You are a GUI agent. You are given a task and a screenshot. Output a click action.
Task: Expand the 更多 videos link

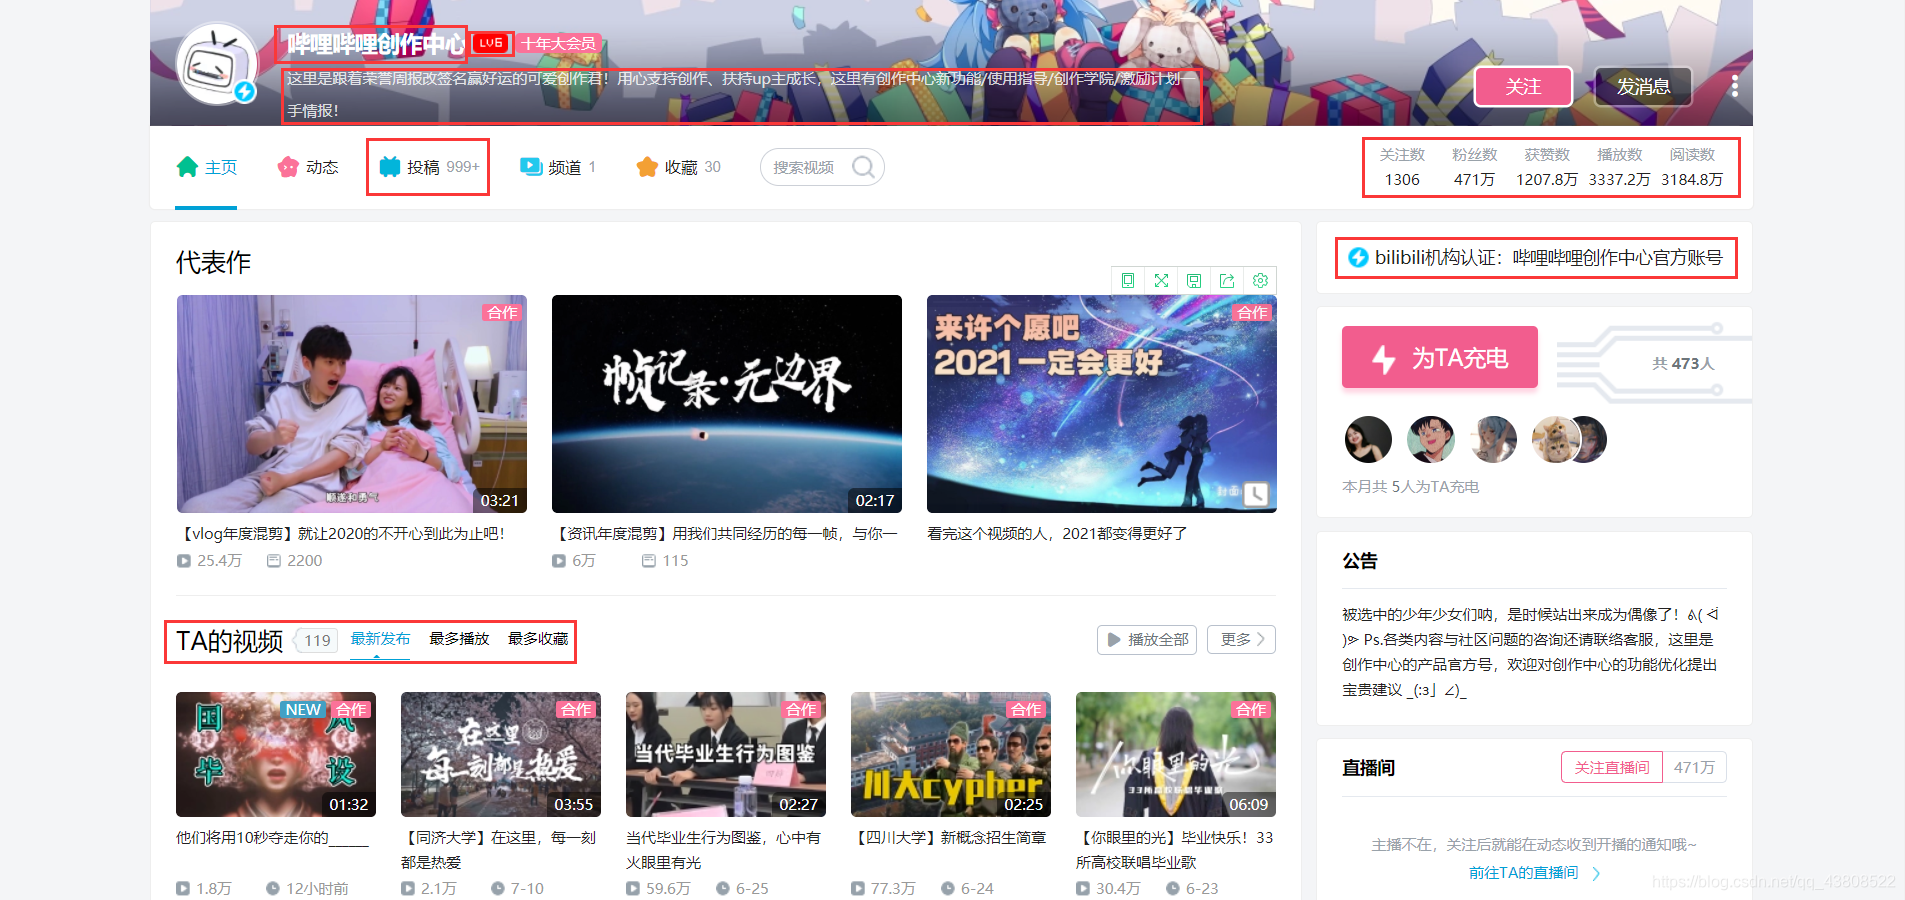click(1241, 639)
